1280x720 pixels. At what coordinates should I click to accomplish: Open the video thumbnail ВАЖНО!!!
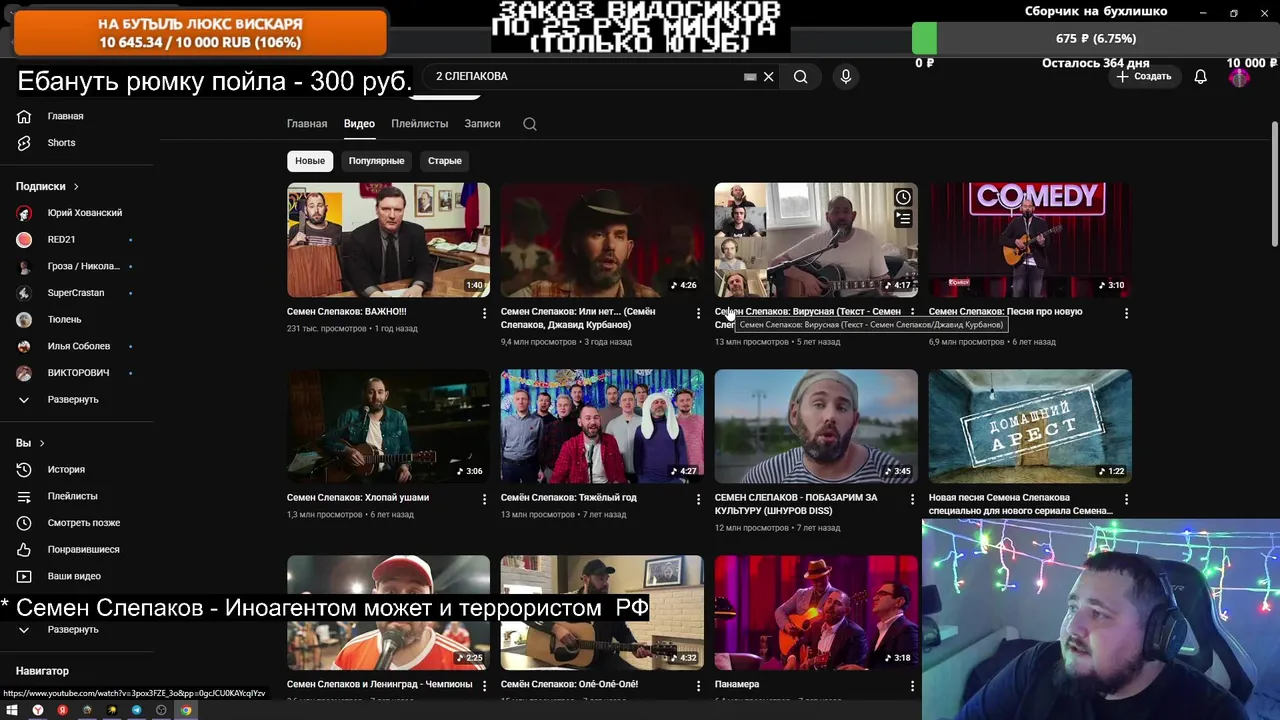coord(388,240)
